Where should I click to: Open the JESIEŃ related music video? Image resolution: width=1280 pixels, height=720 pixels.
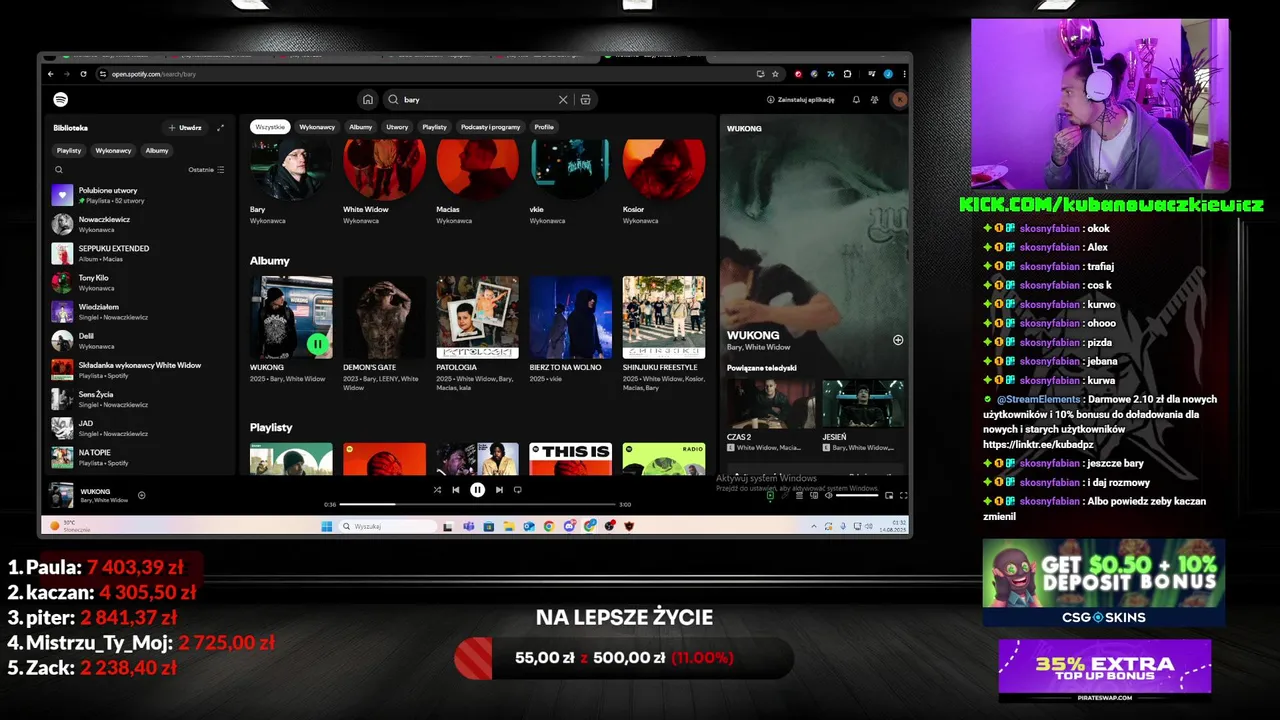point(863,415)
